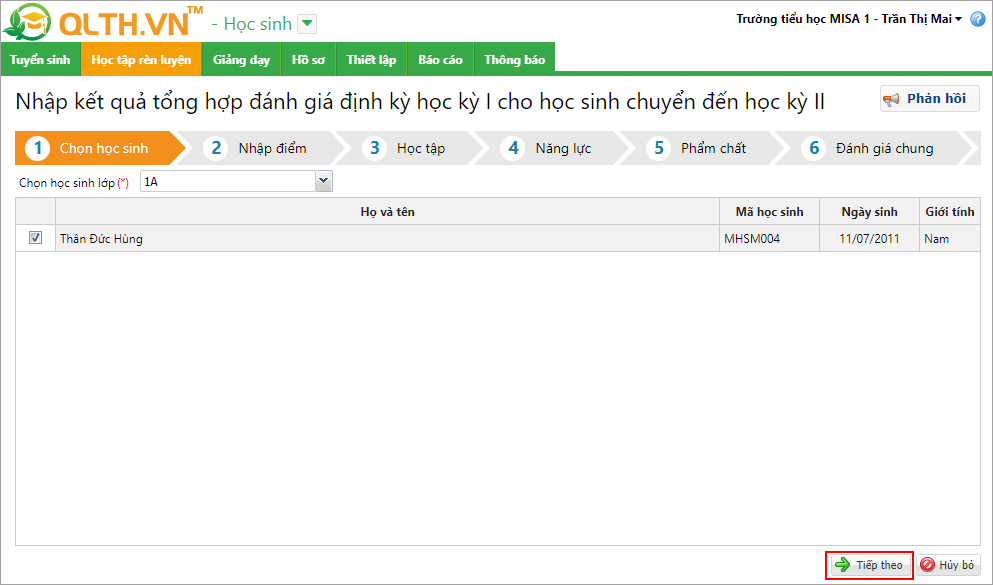This screenshot has width=993, height=585.
Task: Switch to the Giảng dạy tab
Action: coord(241,60)
